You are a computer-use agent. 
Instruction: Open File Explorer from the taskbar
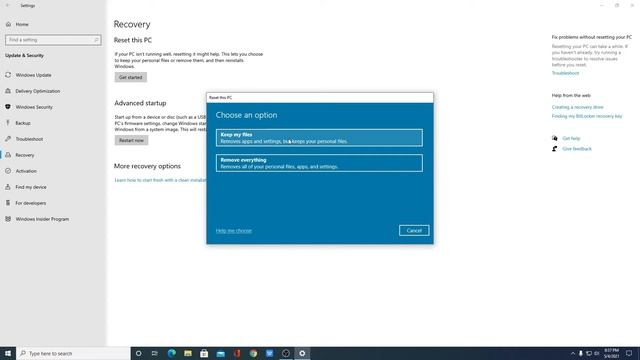tap(188, 353)
